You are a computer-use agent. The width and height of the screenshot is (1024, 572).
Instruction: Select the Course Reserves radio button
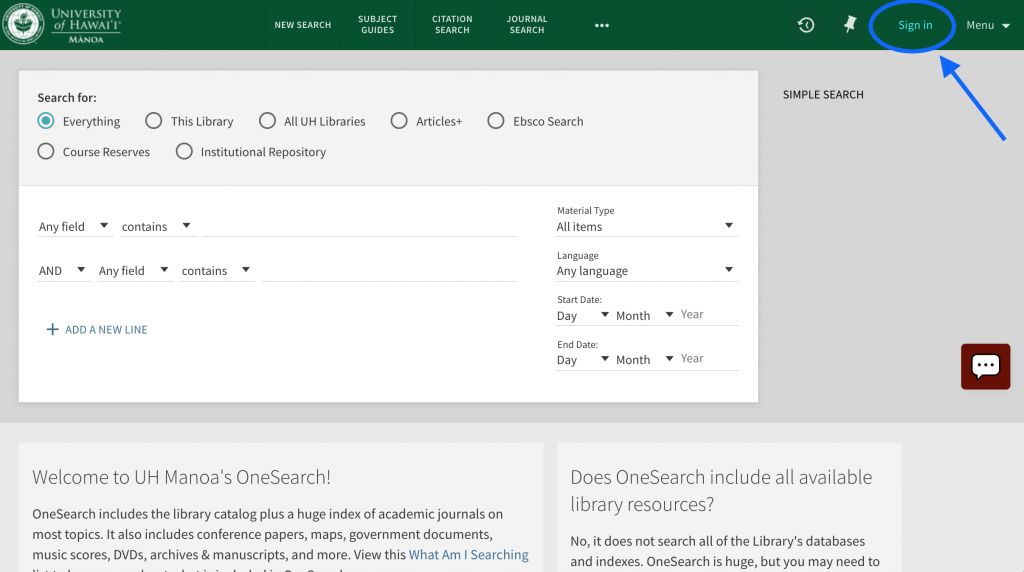[x=46, y=151]
